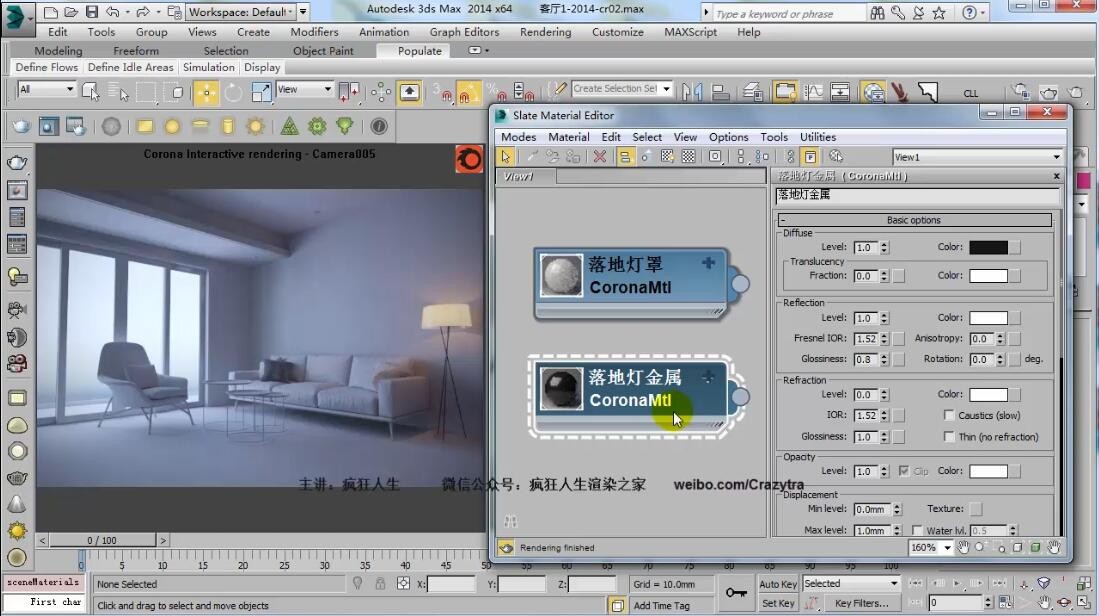The image size is (1099, 616).
Task: Click the sun light icon in left sidebar
Action: click(17, 531)
